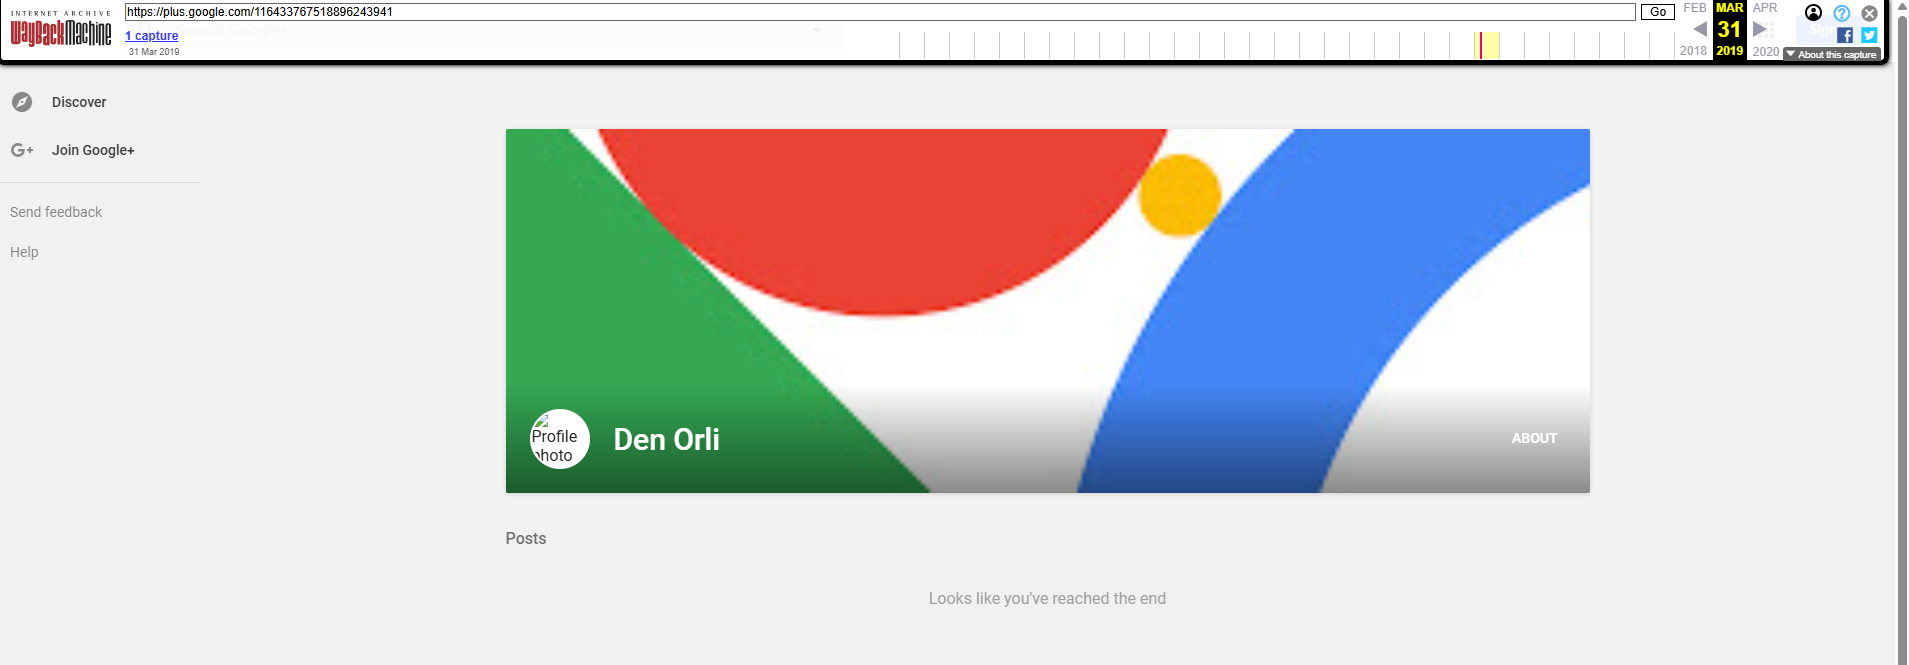Select Join Google+ in the sidebar
This screenshot has height=665, width=1909.
tap(93, 150)
